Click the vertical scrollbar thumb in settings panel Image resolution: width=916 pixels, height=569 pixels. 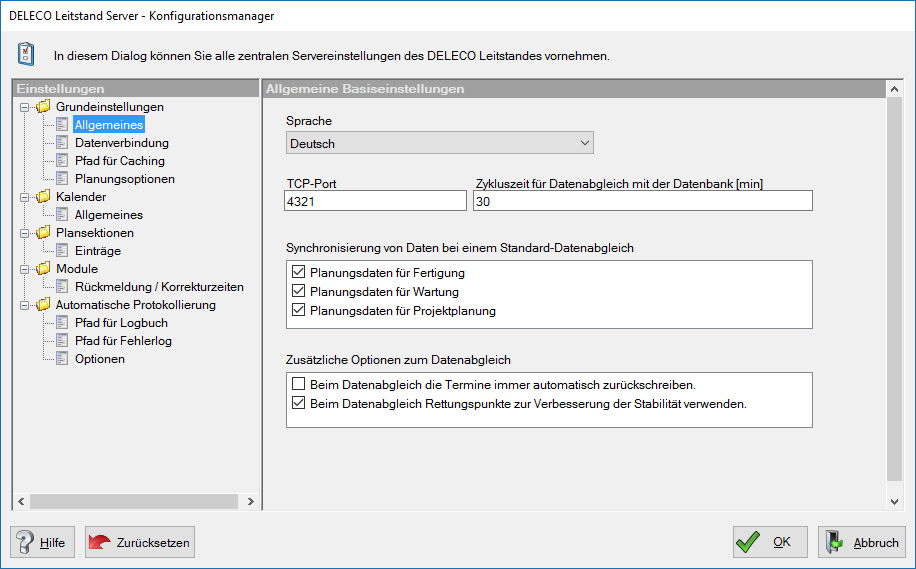point(894,289)
